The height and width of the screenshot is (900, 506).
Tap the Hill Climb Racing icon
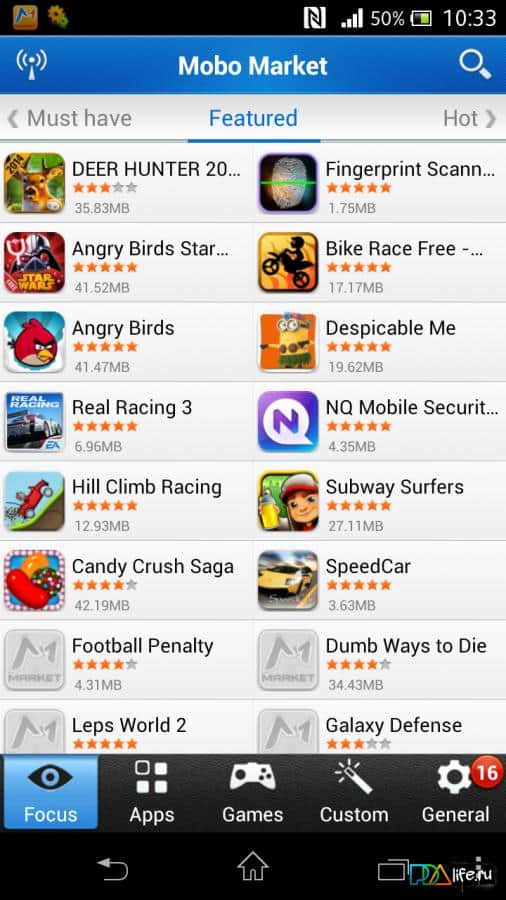34,501
